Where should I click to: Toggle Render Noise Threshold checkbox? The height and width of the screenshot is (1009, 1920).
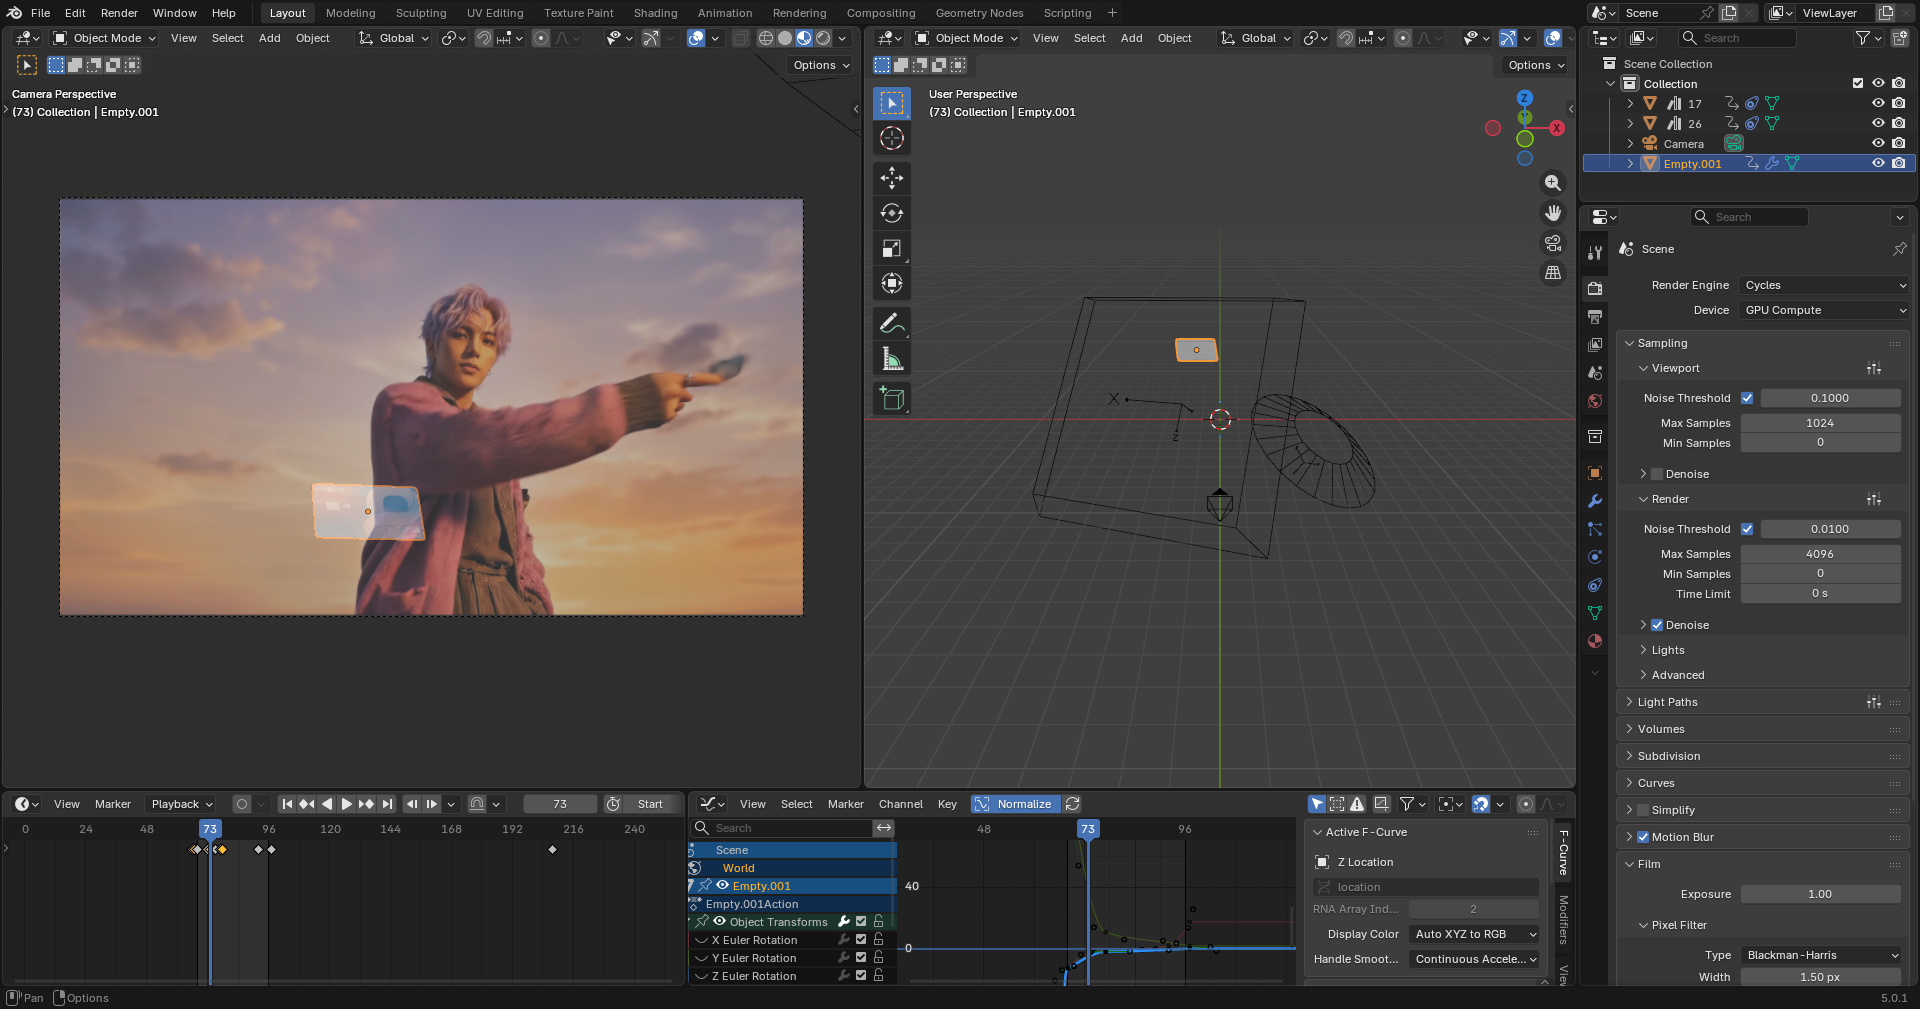tap(1747, 529)
